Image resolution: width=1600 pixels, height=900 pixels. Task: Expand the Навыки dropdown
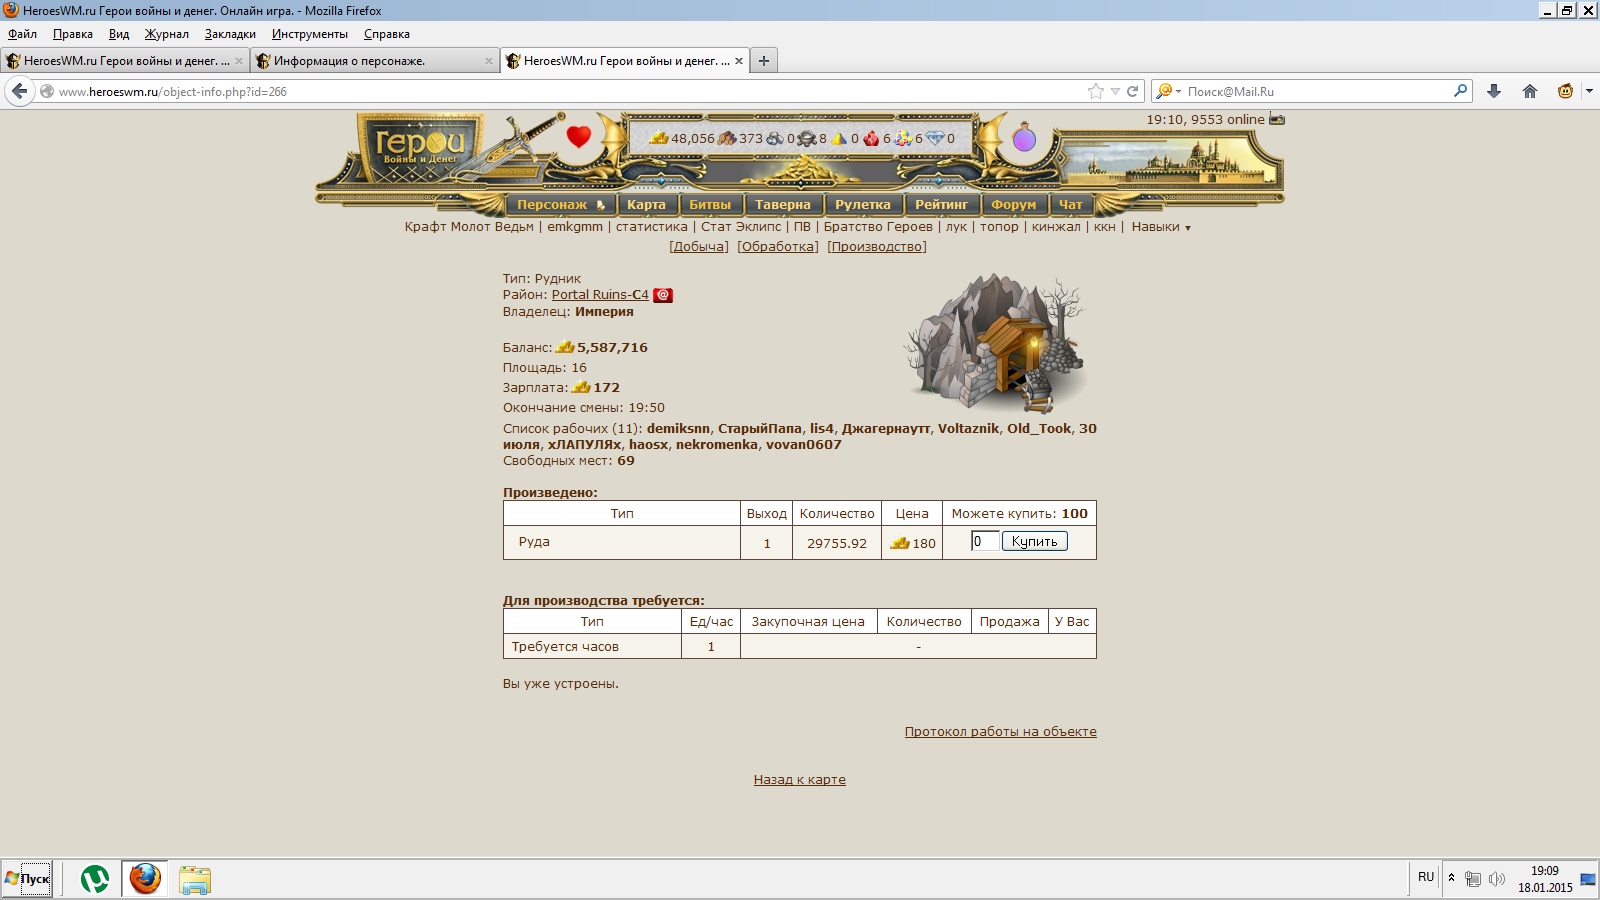pos(1161,227)
